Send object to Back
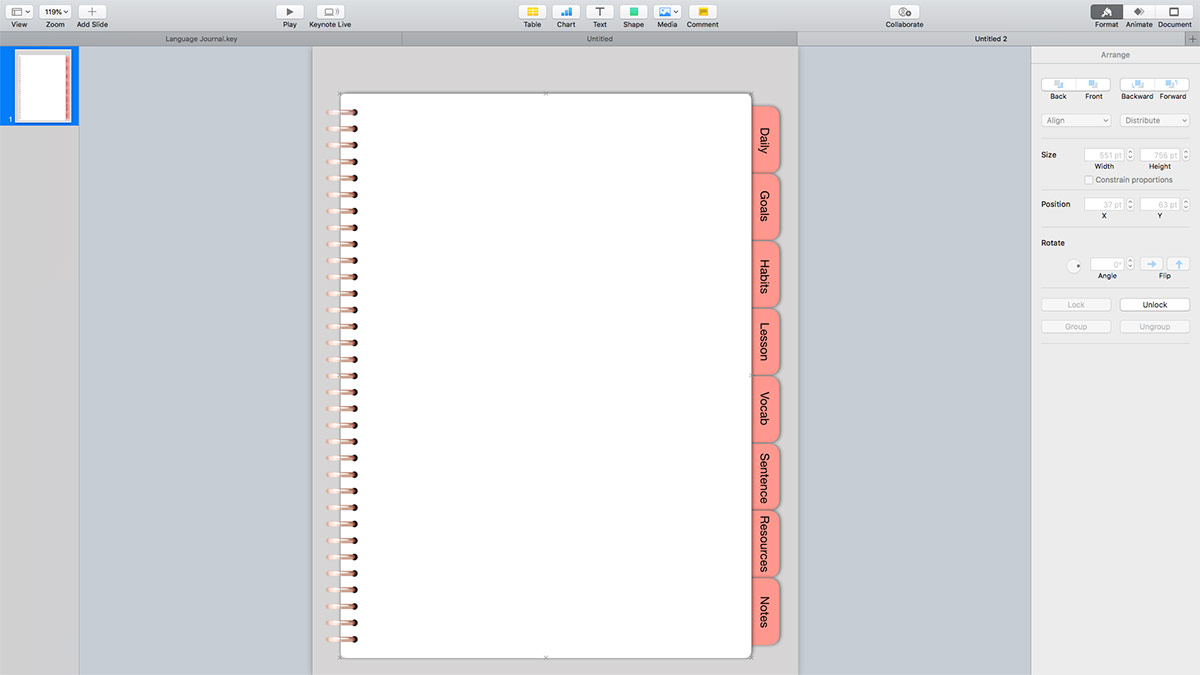Screen dimensions: 1200x675 point(1058,85)
